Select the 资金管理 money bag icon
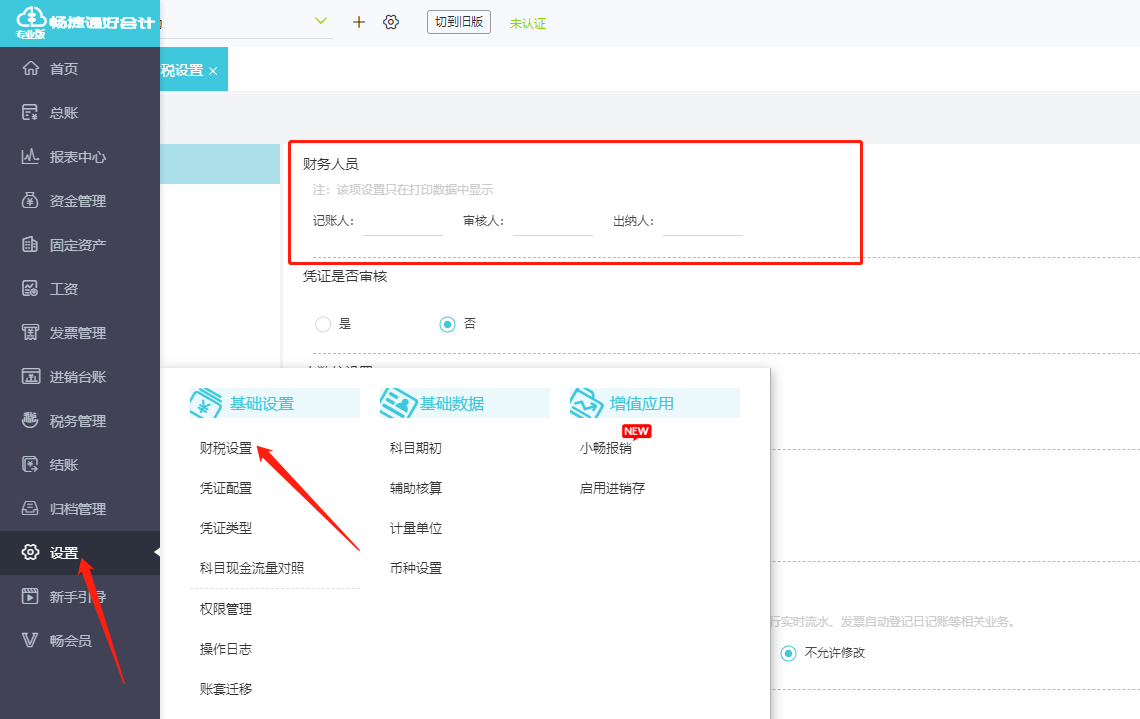Screen dimensions: 1140x719 [x=31, y=201]
